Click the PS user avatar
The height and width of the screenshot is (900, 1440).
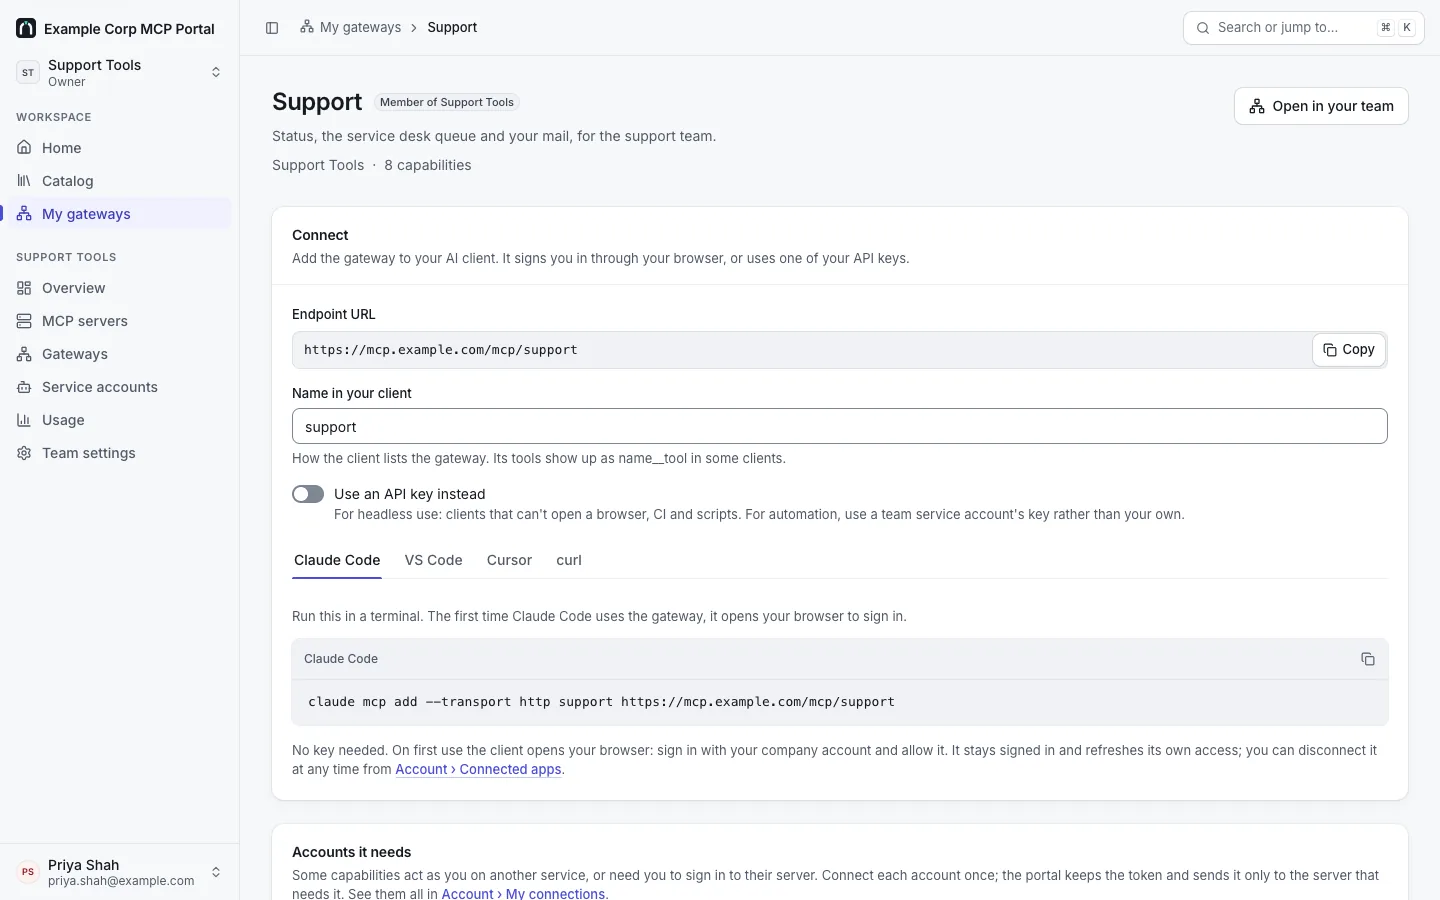(x=28, y=872)
